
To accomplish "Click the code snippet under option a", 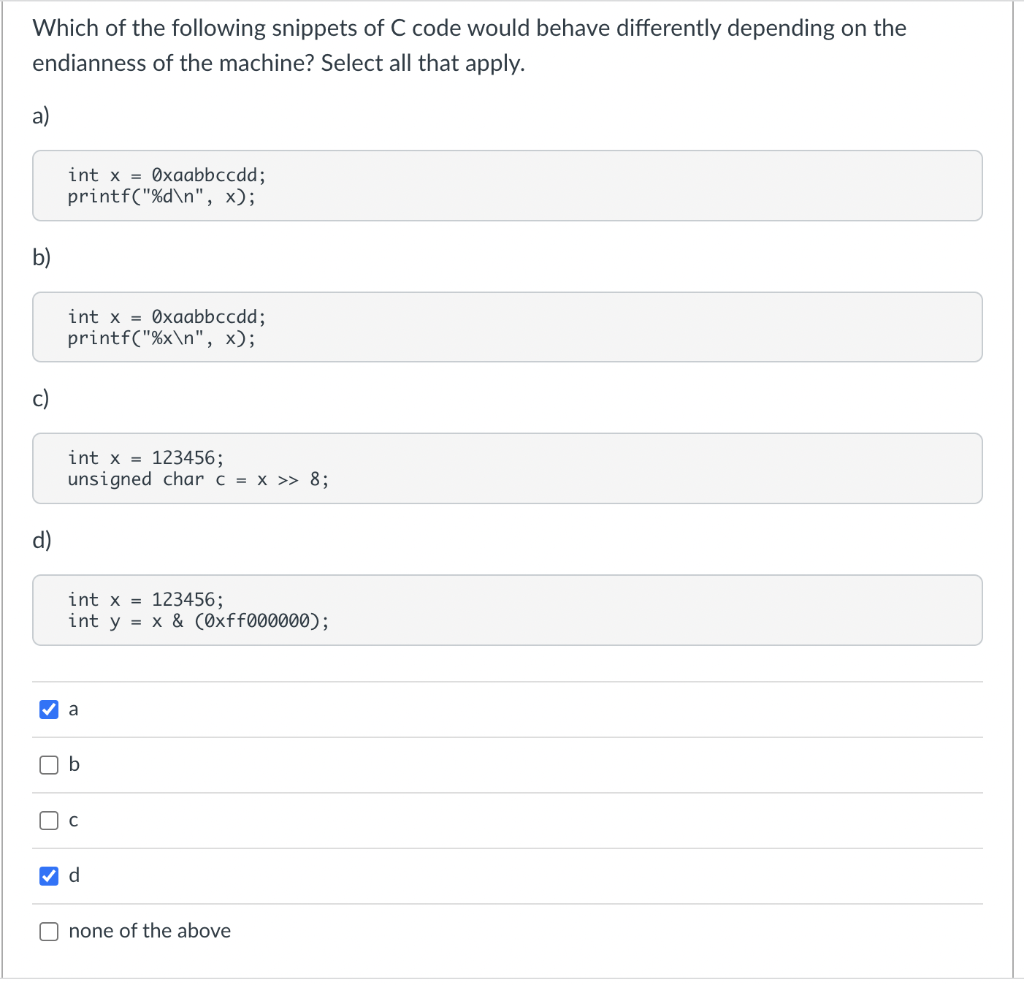I will click(x=507, y=185).
